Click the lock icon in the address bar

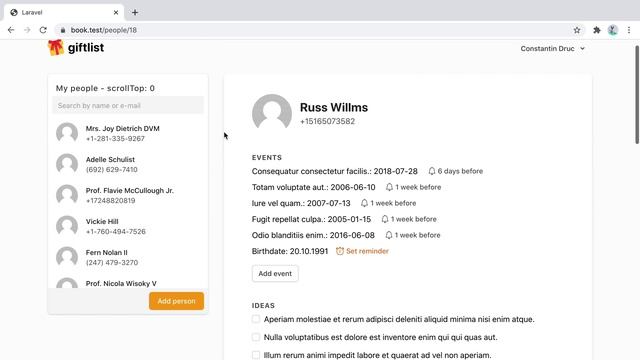pos(62,30)
